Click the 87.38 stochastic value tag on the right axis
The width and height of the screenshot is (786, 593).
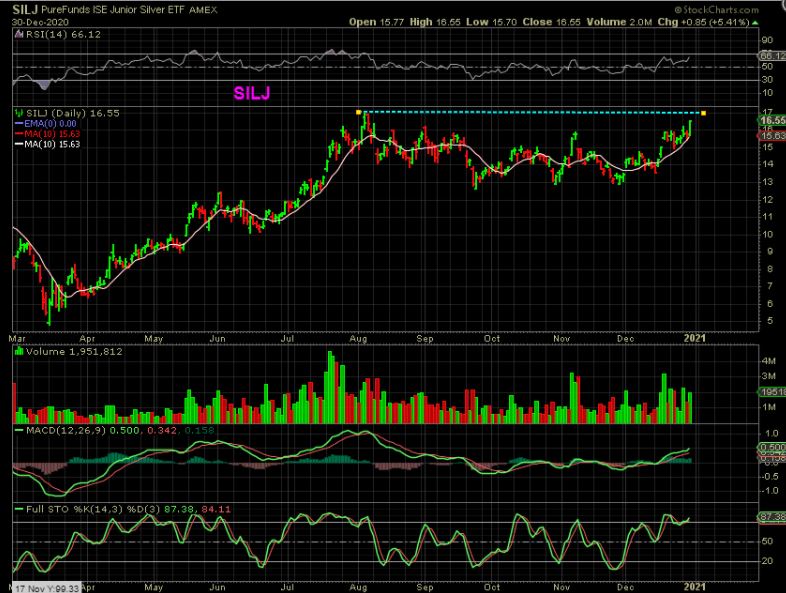pyautogui.click(x=772, y=517)
